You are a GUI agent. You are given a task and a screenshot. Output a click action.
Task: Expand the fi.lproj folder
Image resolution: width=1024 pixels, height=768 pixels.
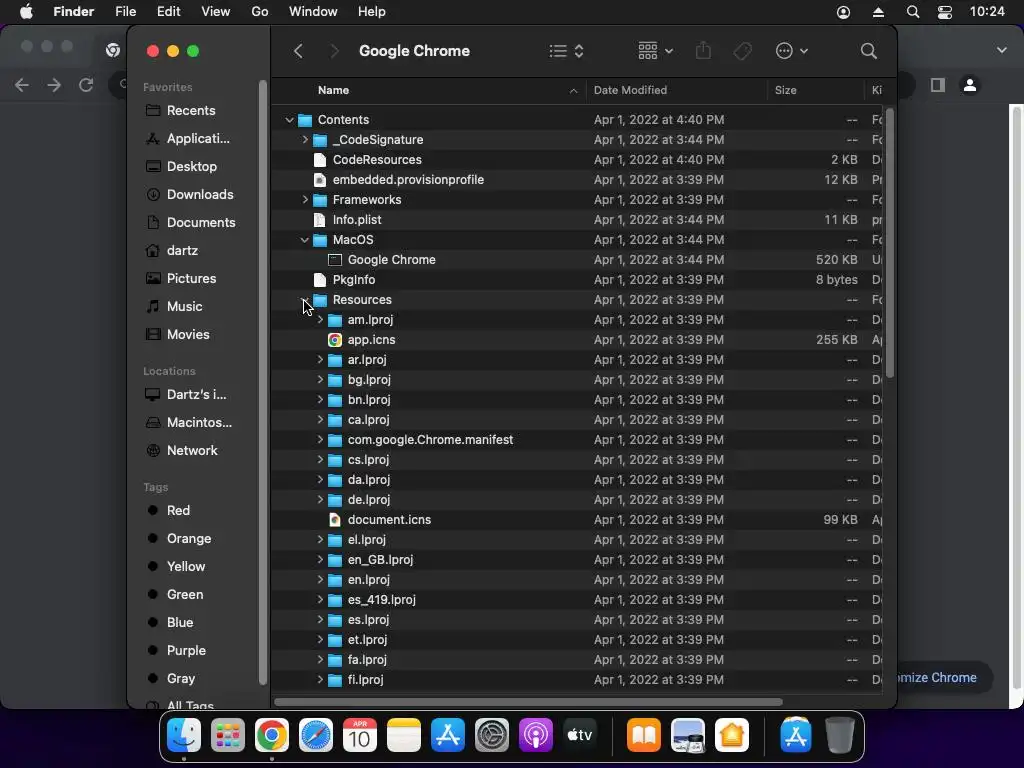(320, 680)
